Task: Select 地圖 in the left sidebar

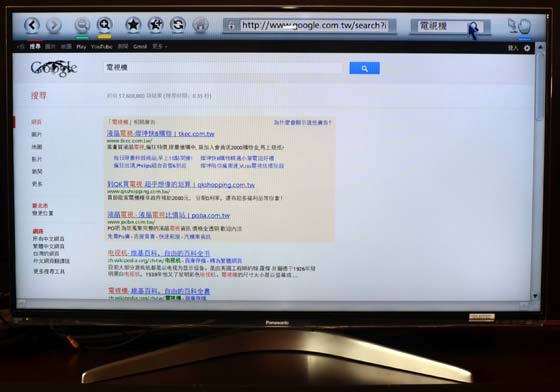Action: 36,147
